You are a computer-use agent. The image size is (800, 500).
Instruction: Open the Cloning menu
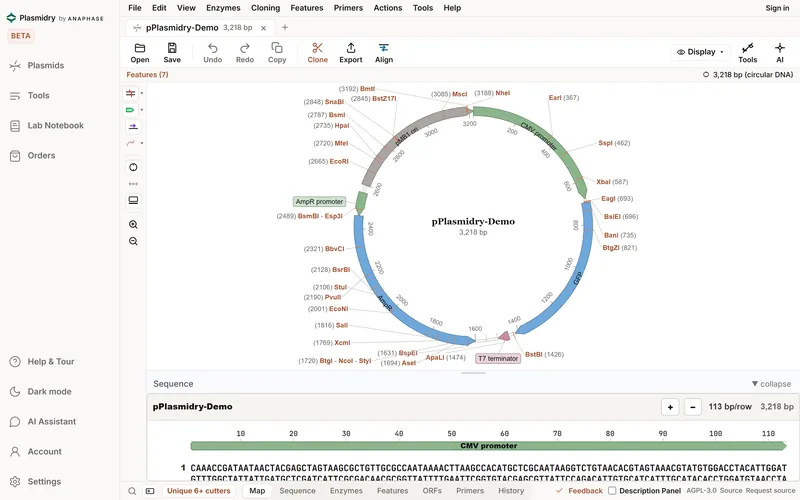(x=265, y=8)
